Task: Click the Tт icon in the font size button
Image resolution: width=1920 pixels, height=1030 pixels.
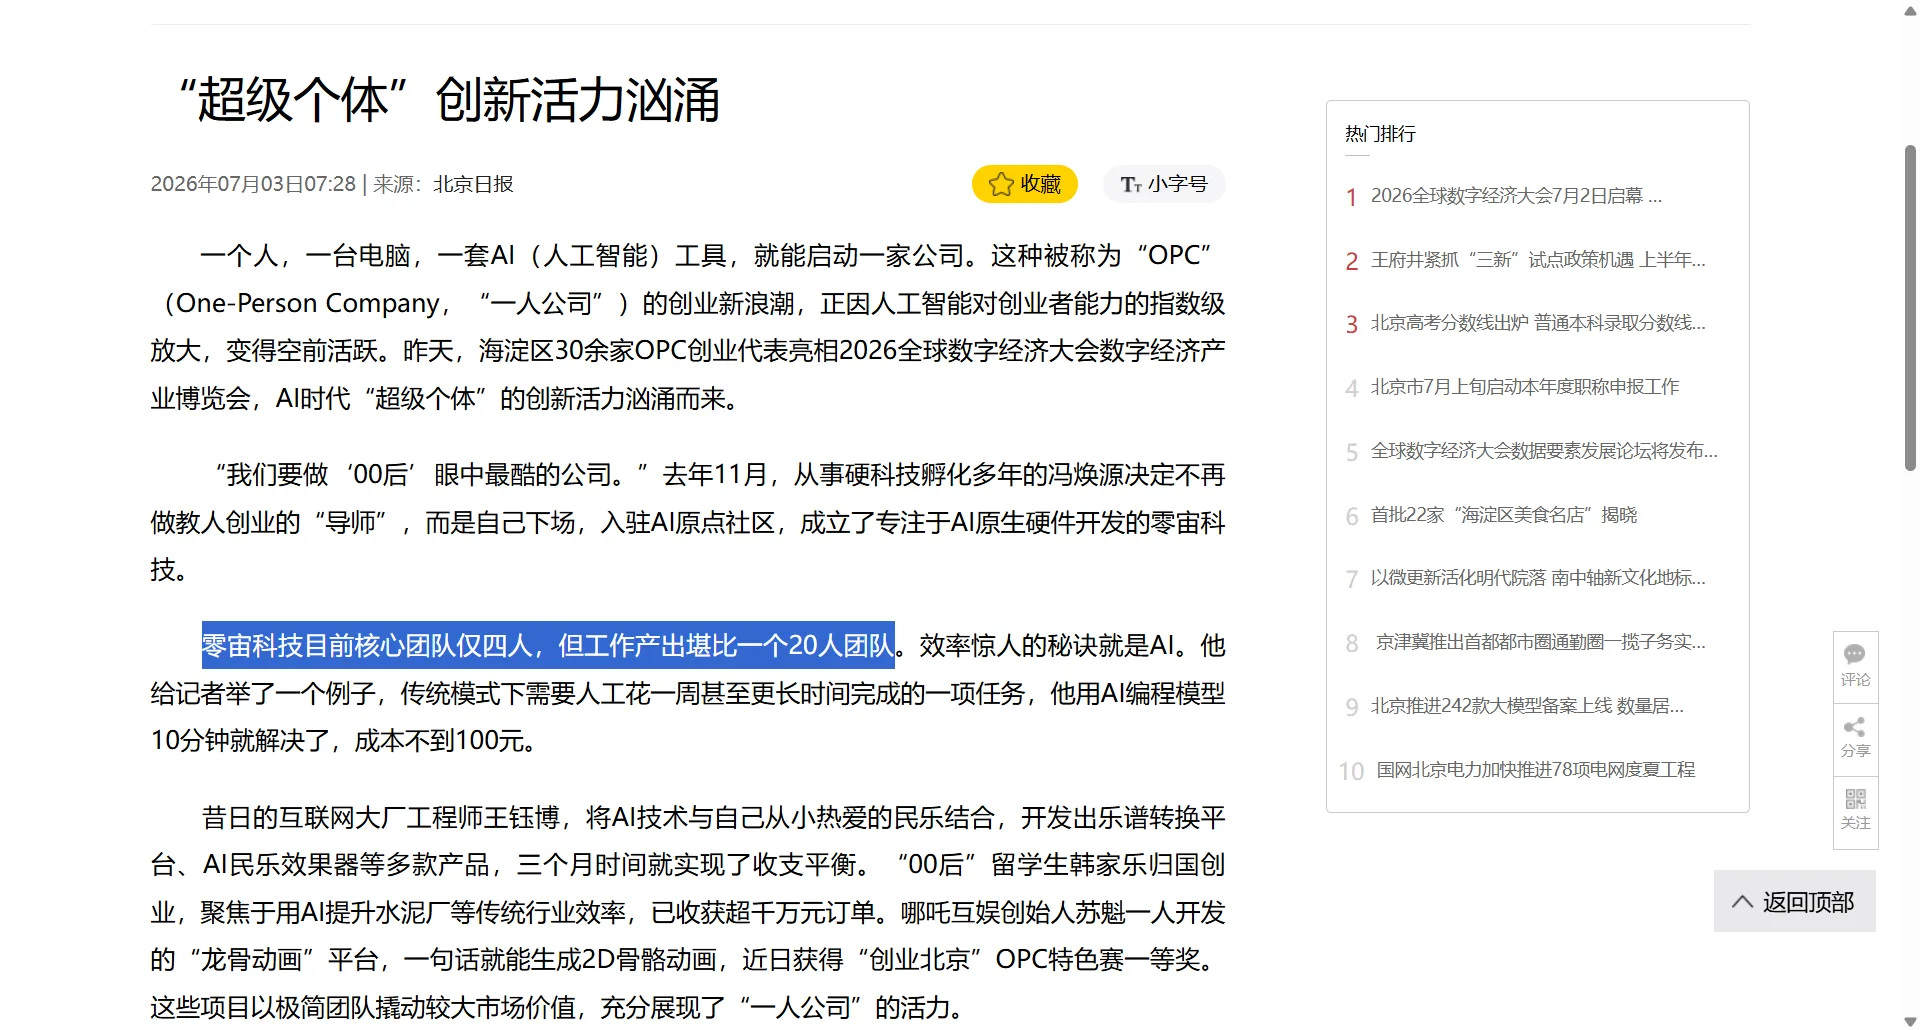Action: pyautogui.click(x=1131, y=185)
